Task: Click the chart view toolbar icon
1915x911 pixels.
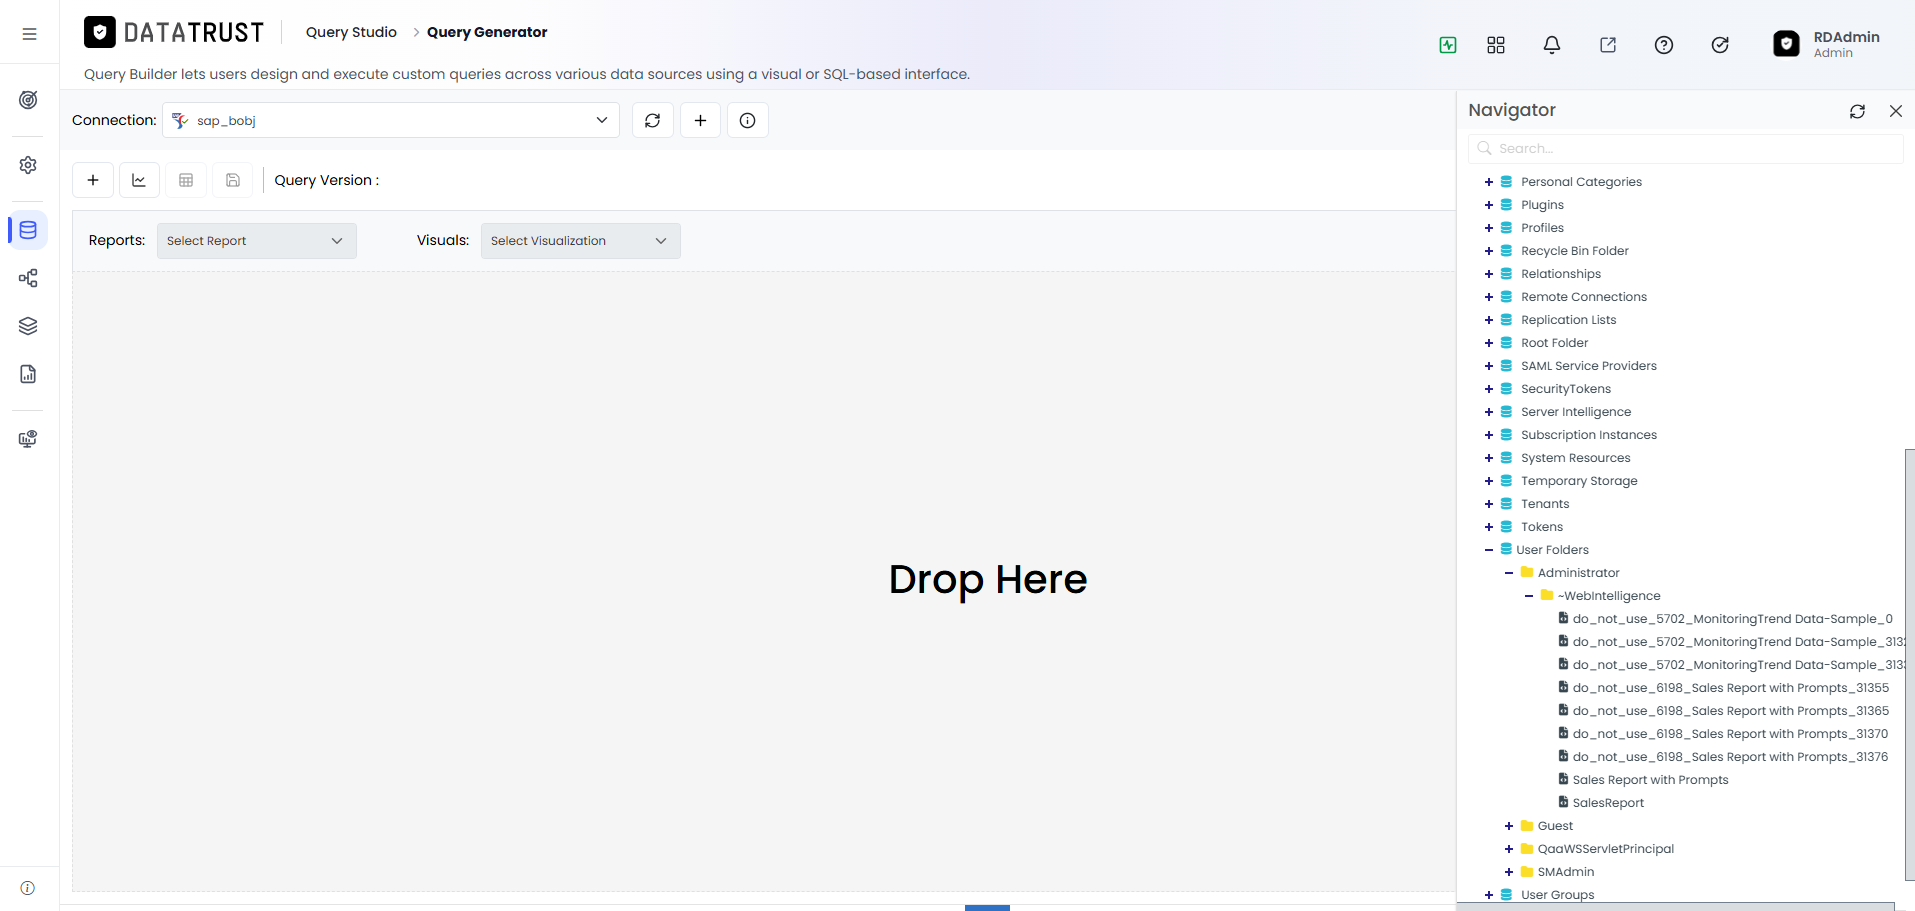Action: 139,180
